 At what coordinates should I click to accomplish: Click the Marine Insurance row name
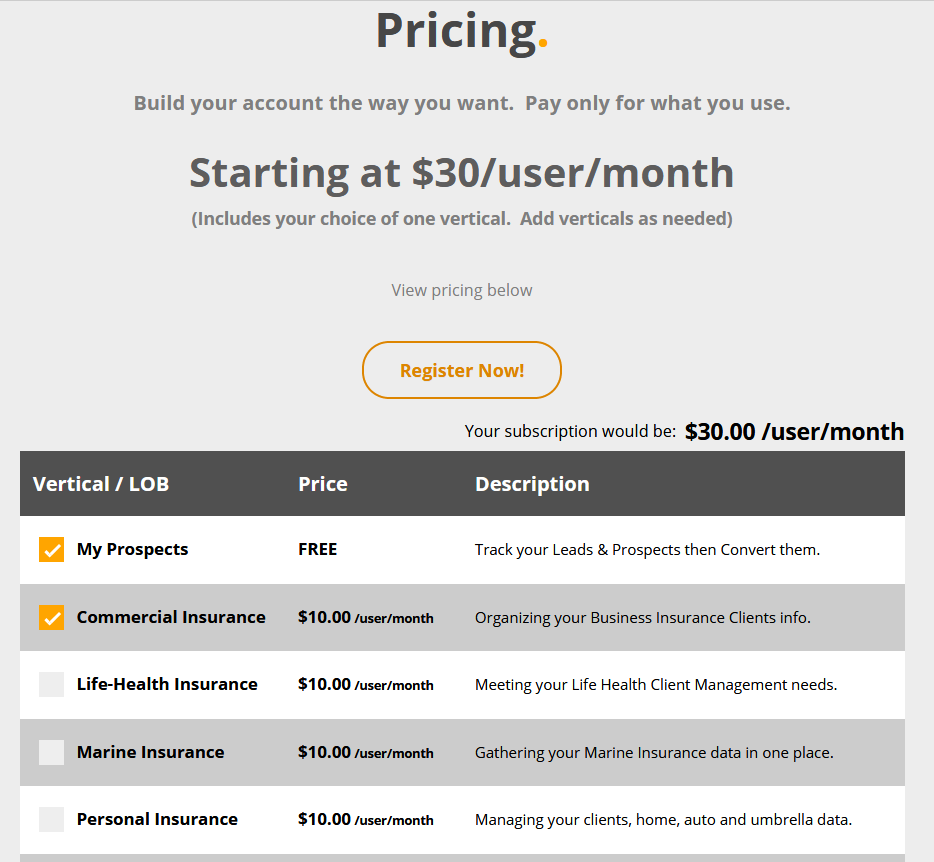click(x=150, y=752)
